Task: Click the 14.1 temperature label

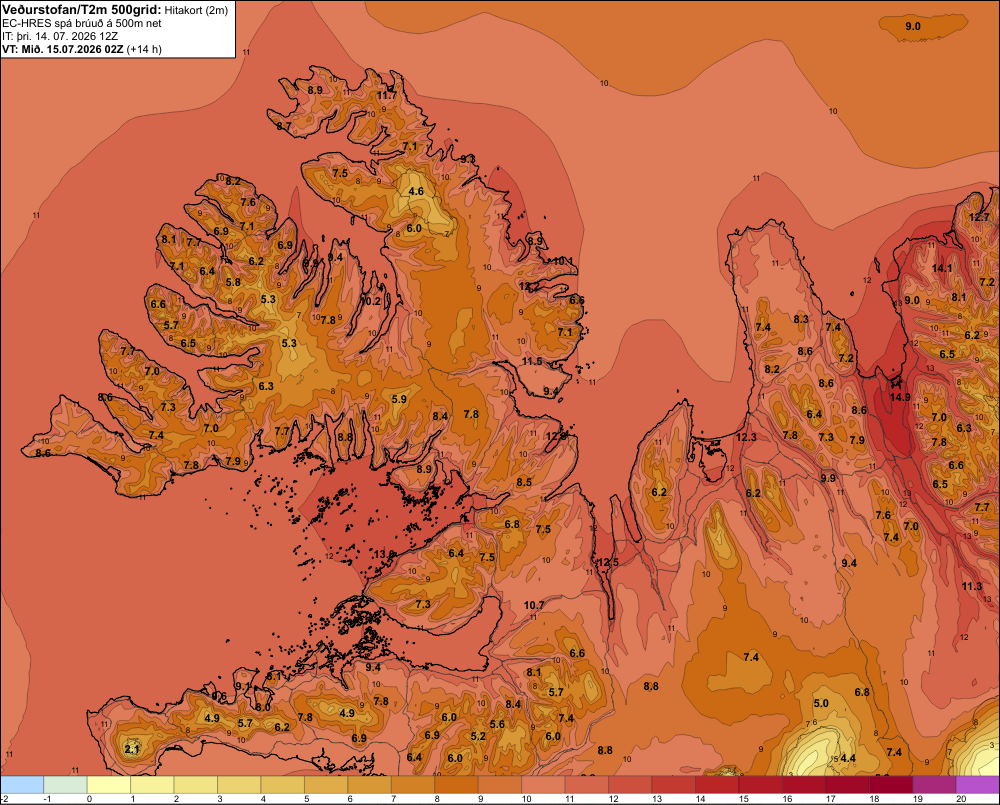Action: (942, 268)
